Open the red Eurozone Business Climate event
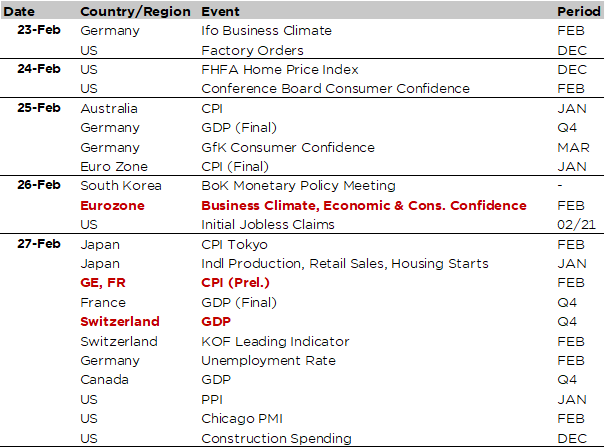Image resolution: width=605 pixels, height=448 pixels. coord(363,205)
